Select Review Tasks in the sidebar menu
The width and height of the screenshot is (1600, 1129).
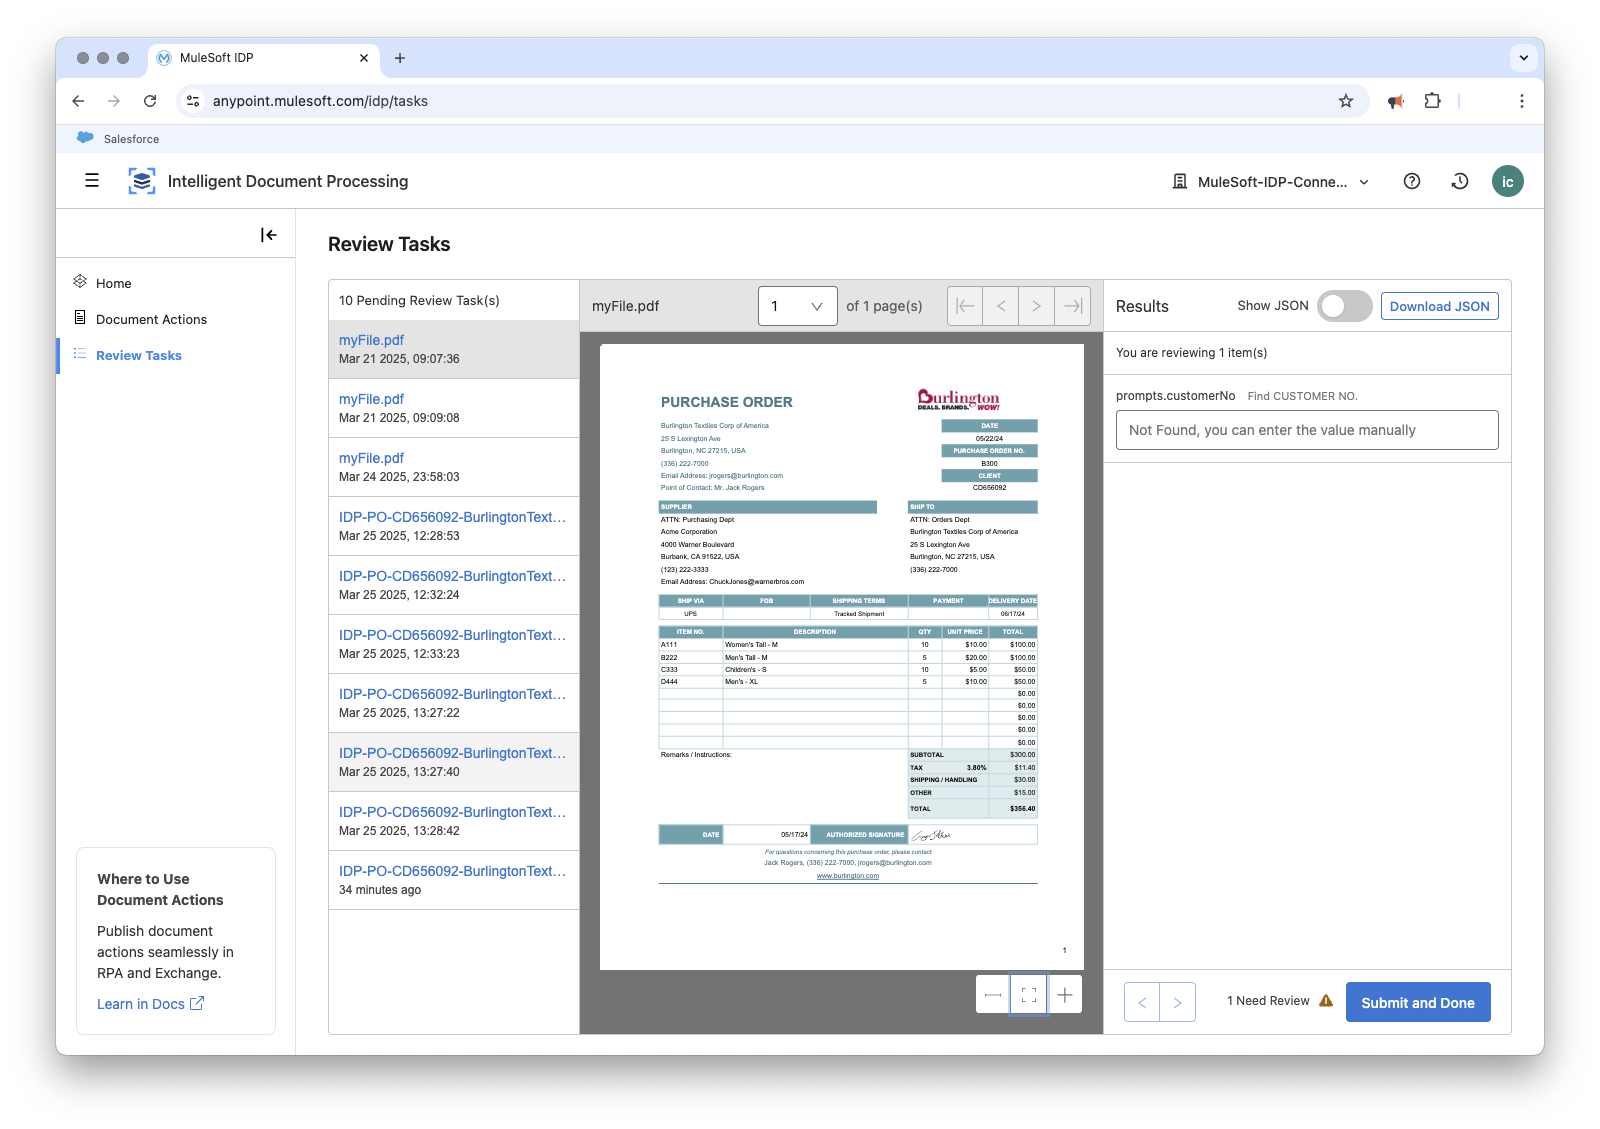(139, 355)
